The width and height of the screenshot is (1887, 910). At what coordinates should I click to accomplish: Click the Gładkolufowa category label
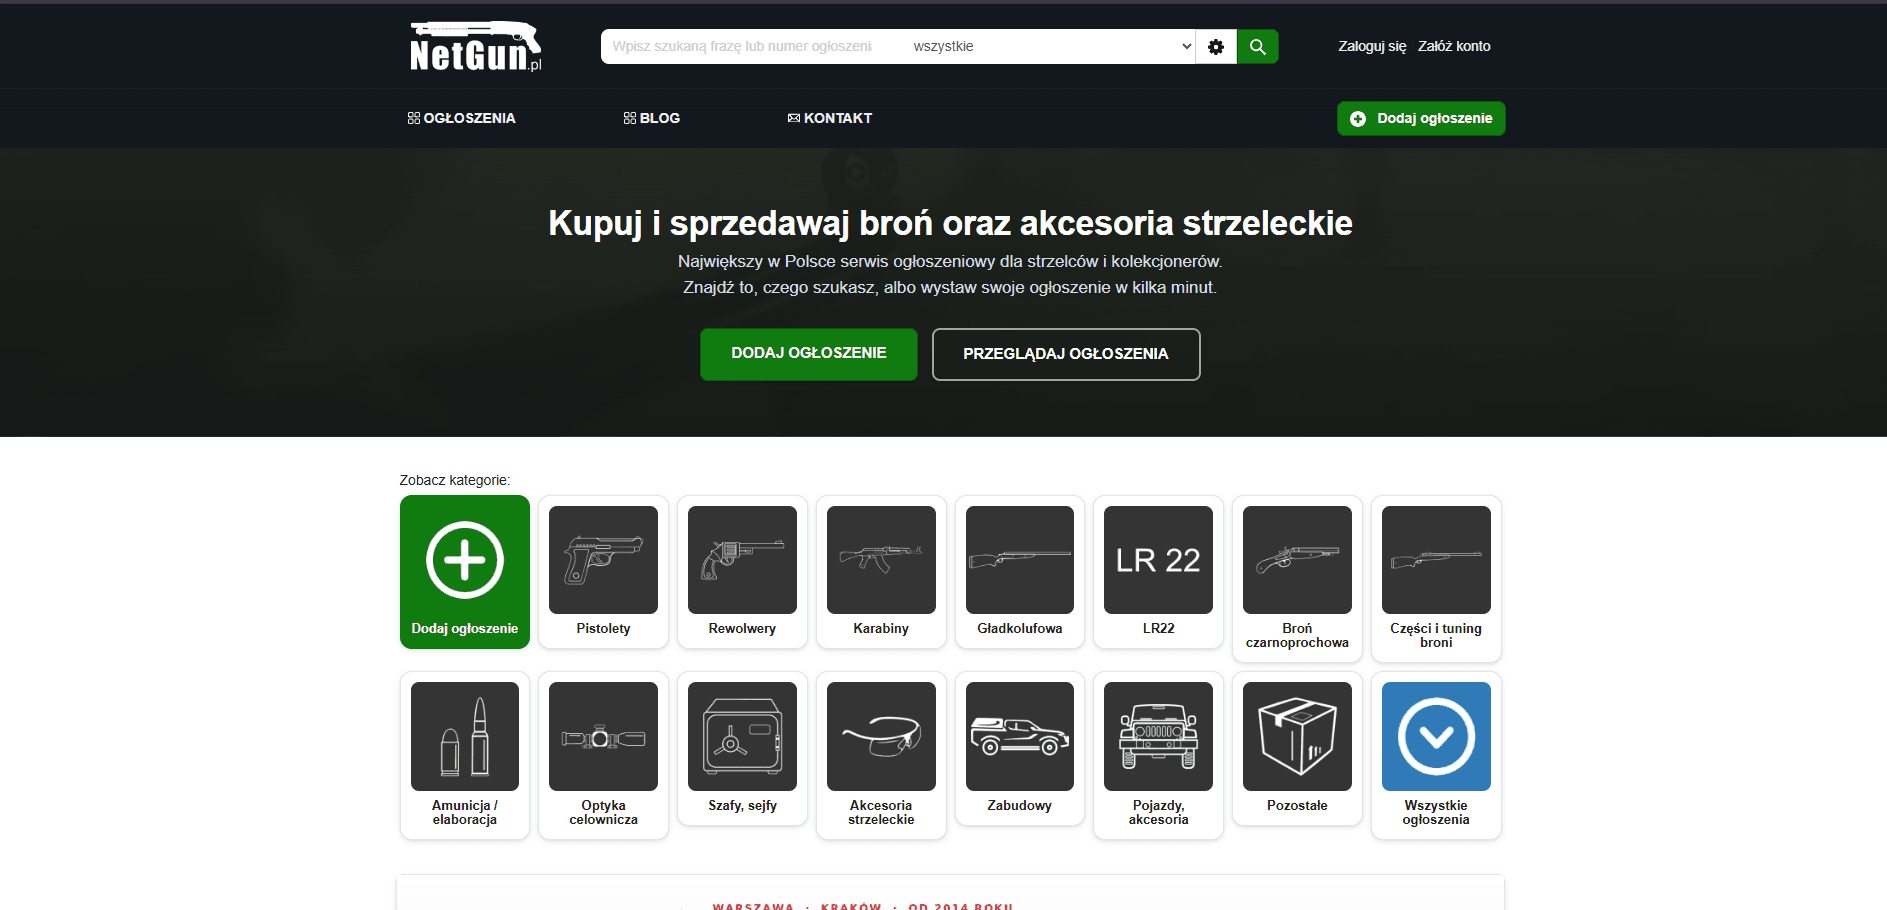(x=1020, y=629)
